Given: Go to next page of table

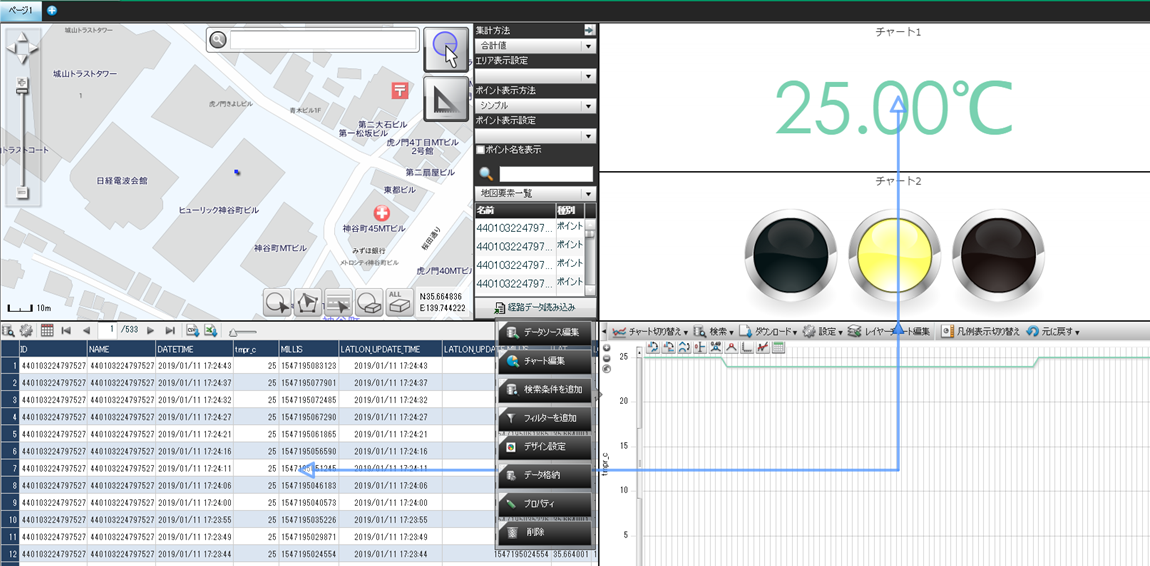Looking at the screenshot, I should pyautogui.click(x=151, y=331).
